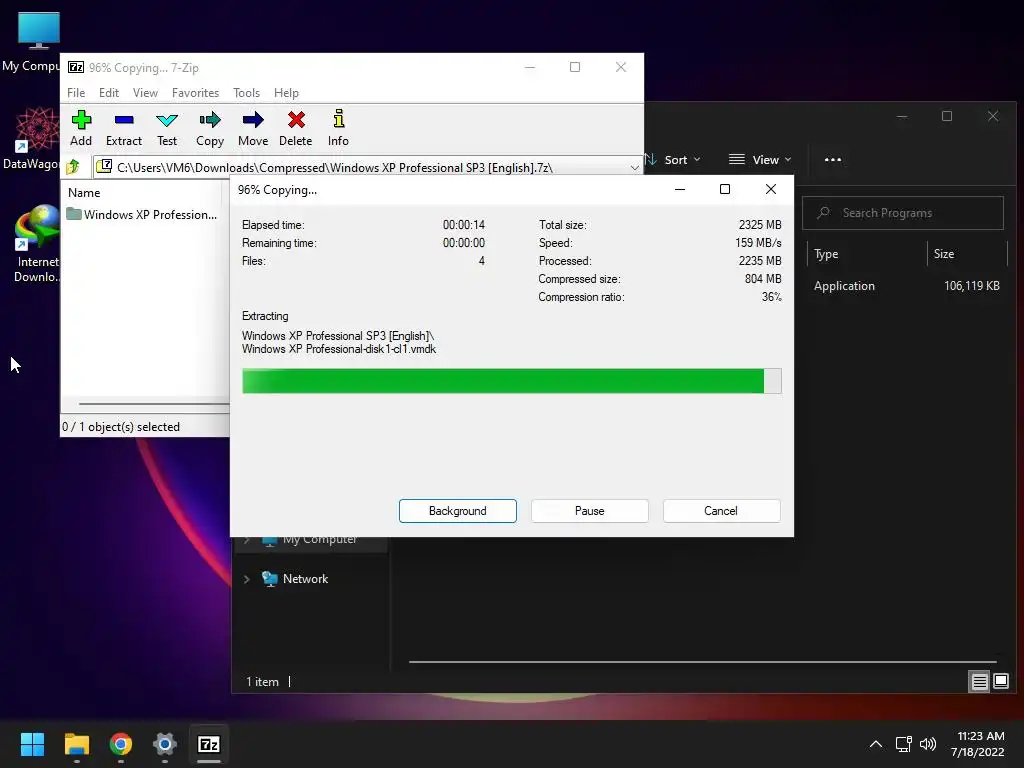
Task: Open the network status tray icon
Action: point(903,744)
